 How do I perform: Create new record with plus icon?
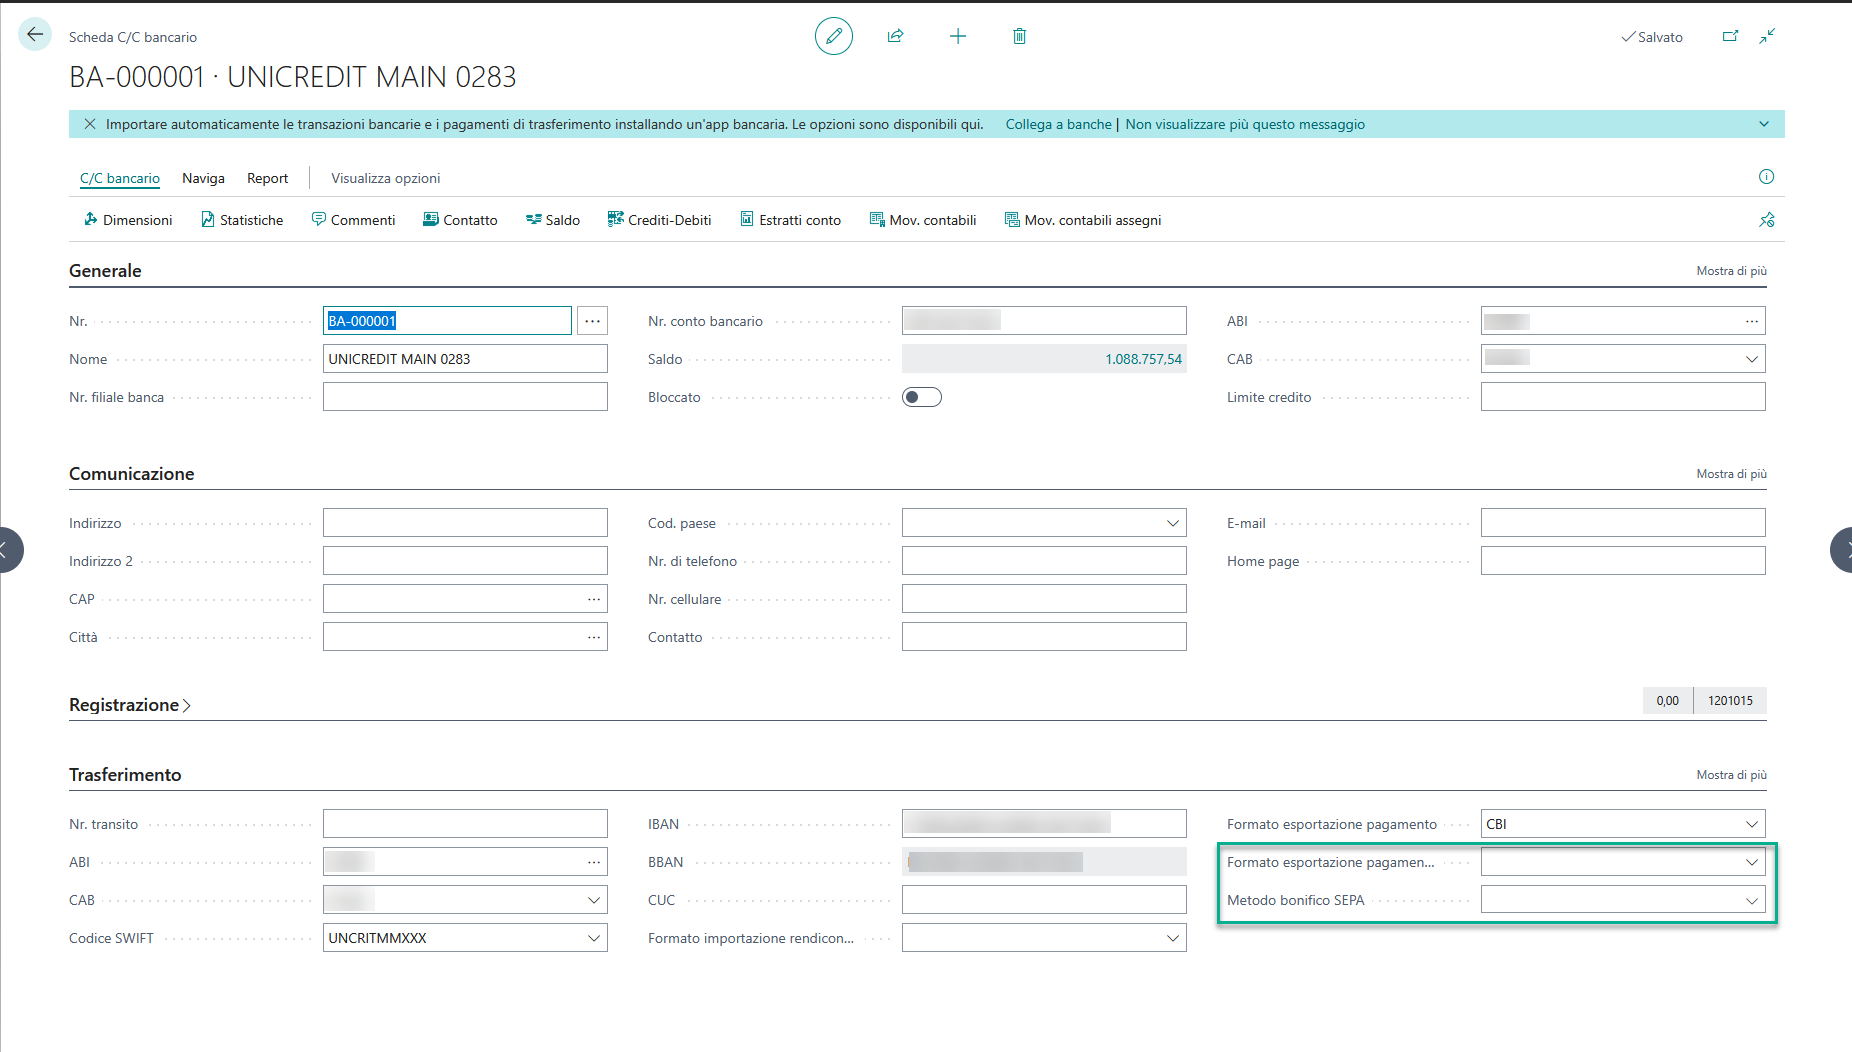click(x=958, y=36)
